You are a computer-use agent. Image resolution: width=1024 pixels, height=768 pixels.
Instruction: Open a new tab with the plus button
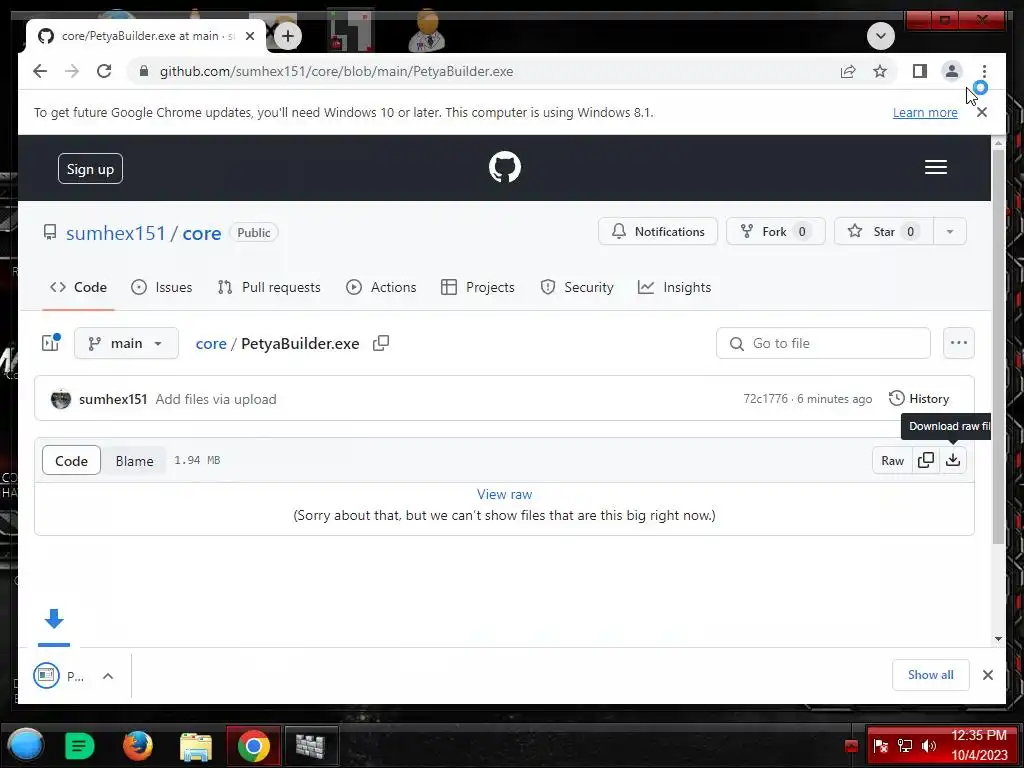click(x=287, y=36)
